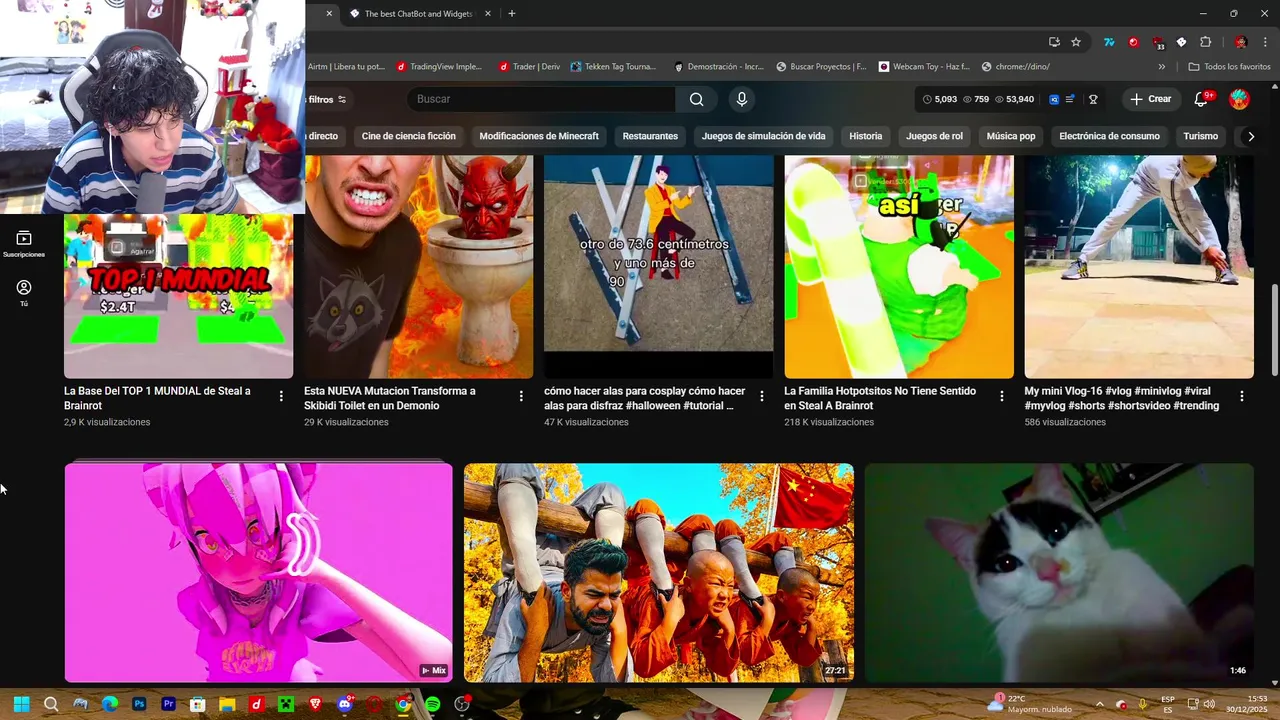Open the night stretching vlog Short thumbnail
1280x720 pixels.
coord(1139,266)
